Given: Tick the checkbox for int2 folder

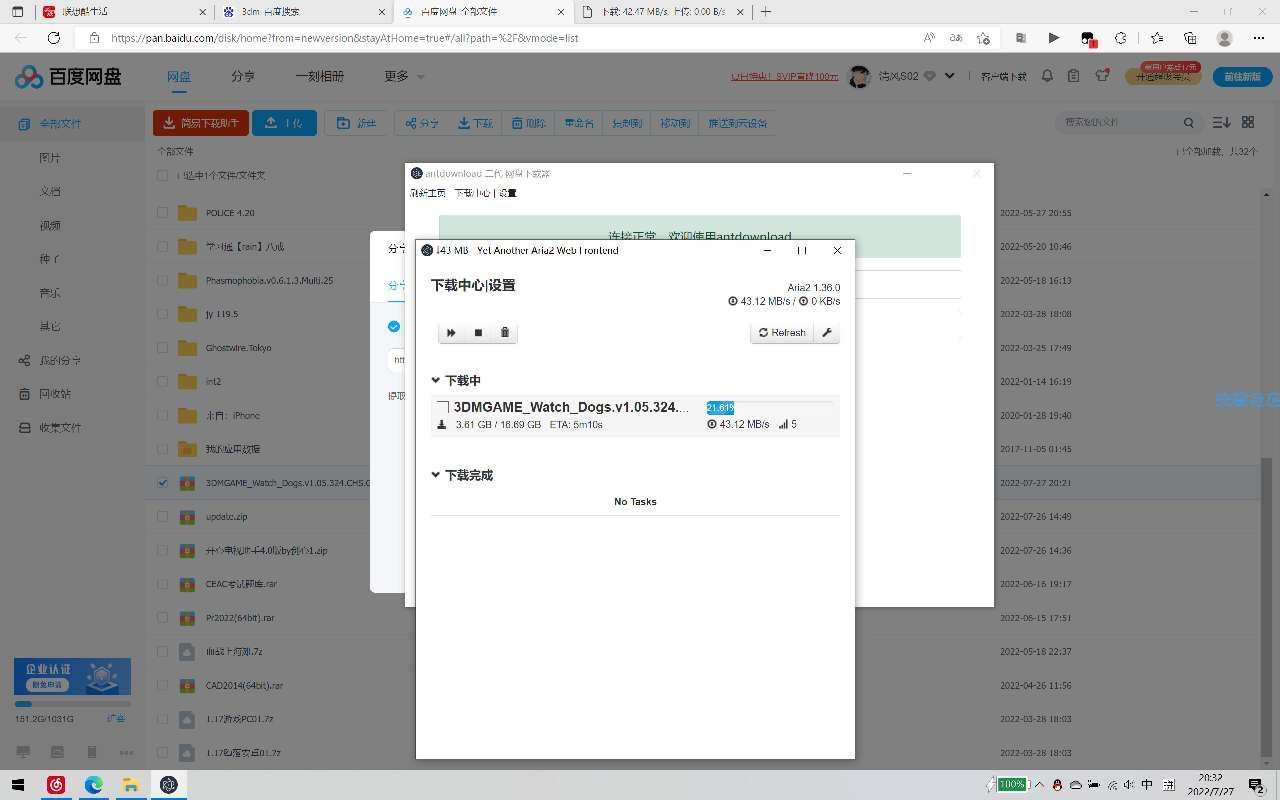Looking at the screenshot, I should 163,381.
